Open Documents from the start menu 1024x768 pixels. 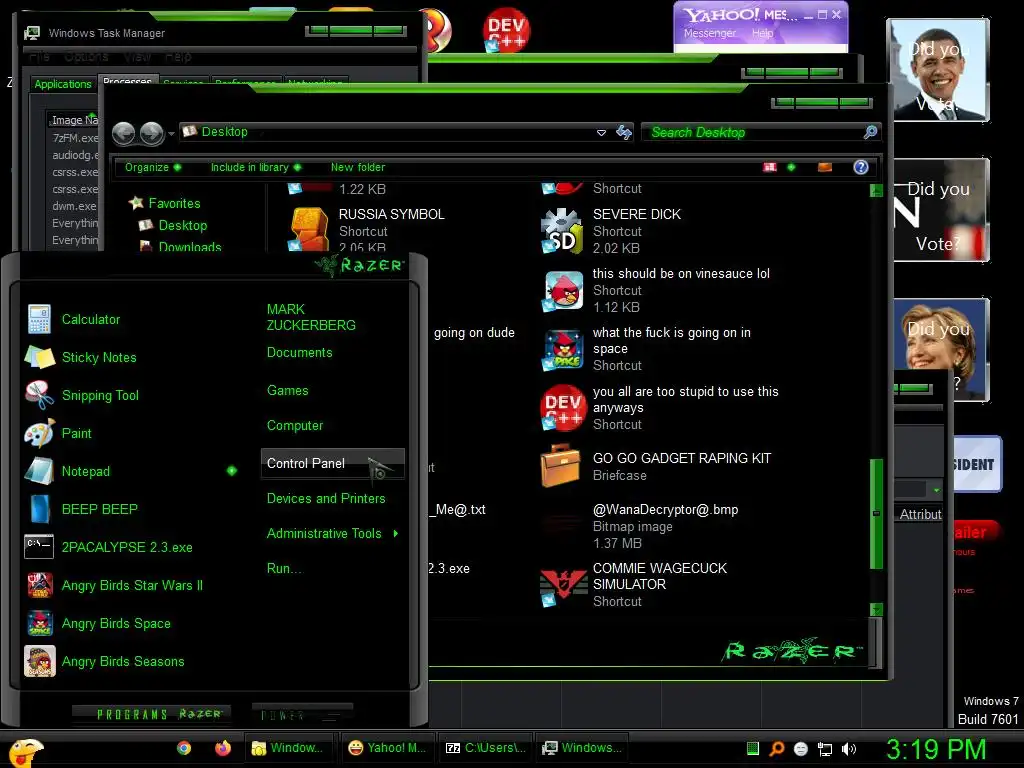299,353
